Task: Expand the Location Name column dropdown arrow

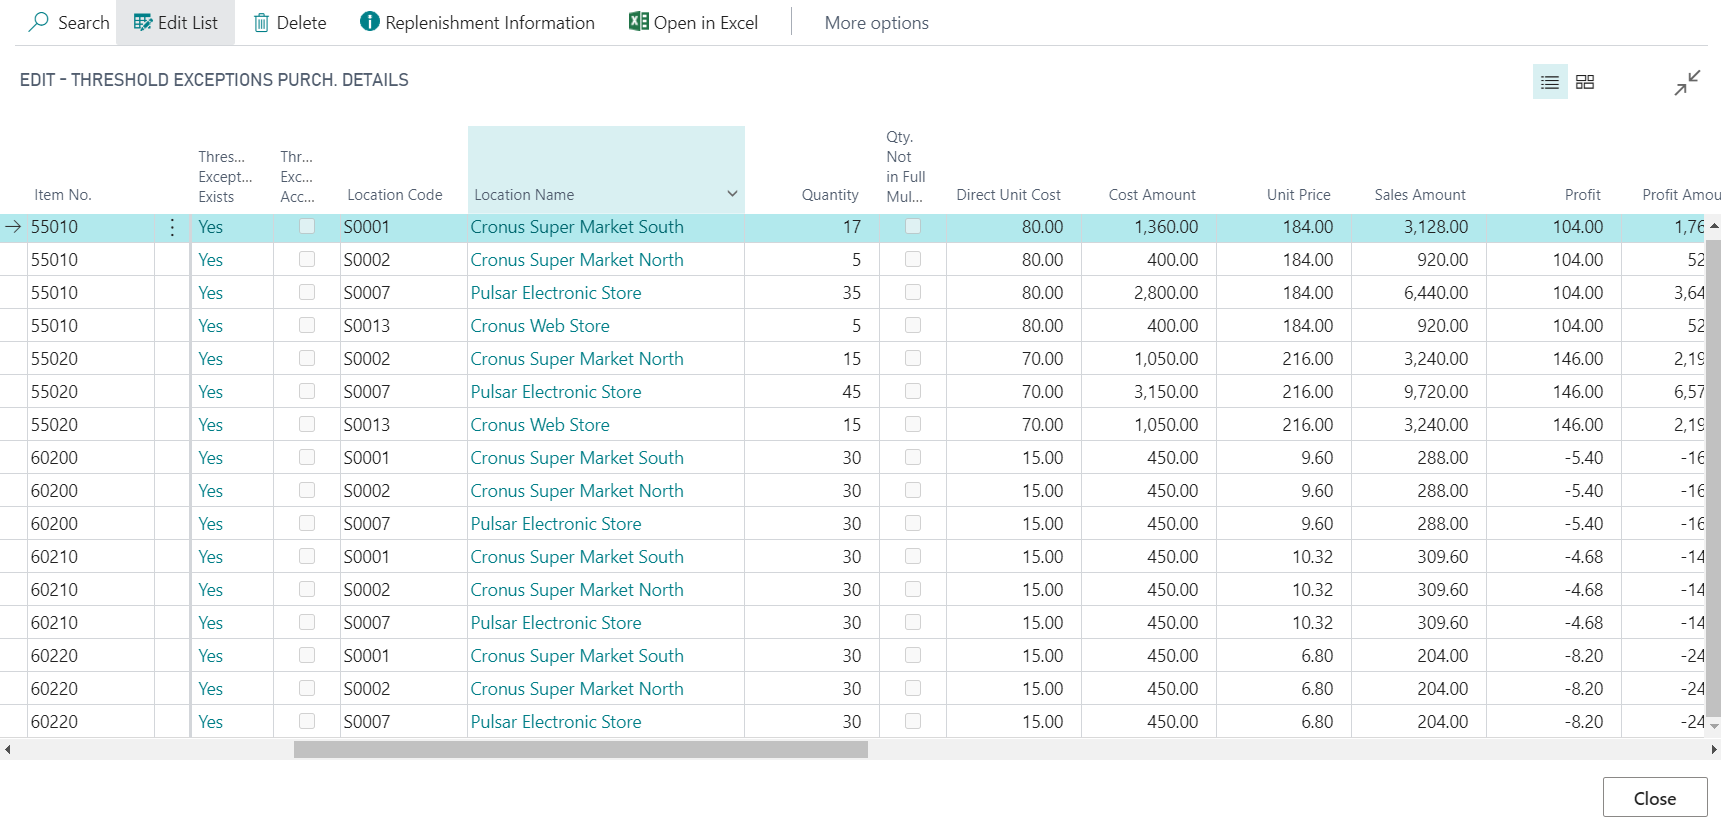Action: [732, 194]
